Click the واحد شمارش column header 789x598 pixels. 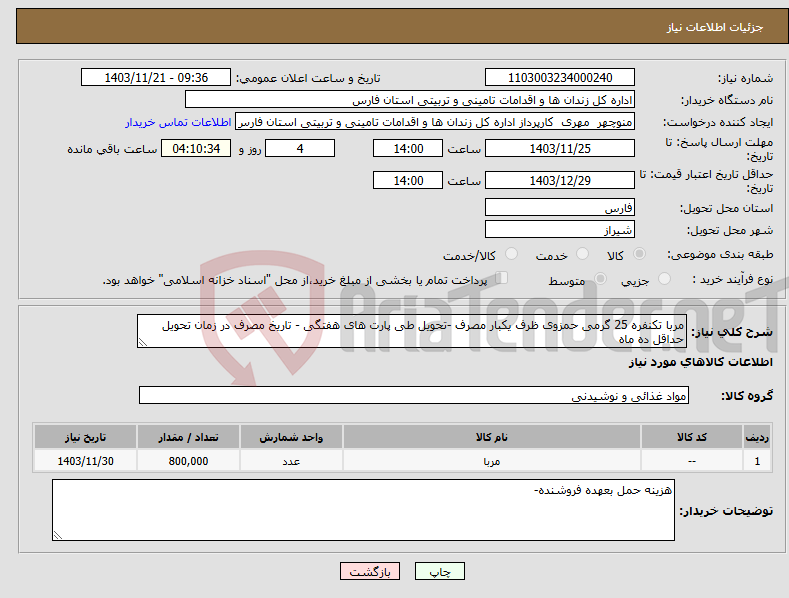coord(291,437)
